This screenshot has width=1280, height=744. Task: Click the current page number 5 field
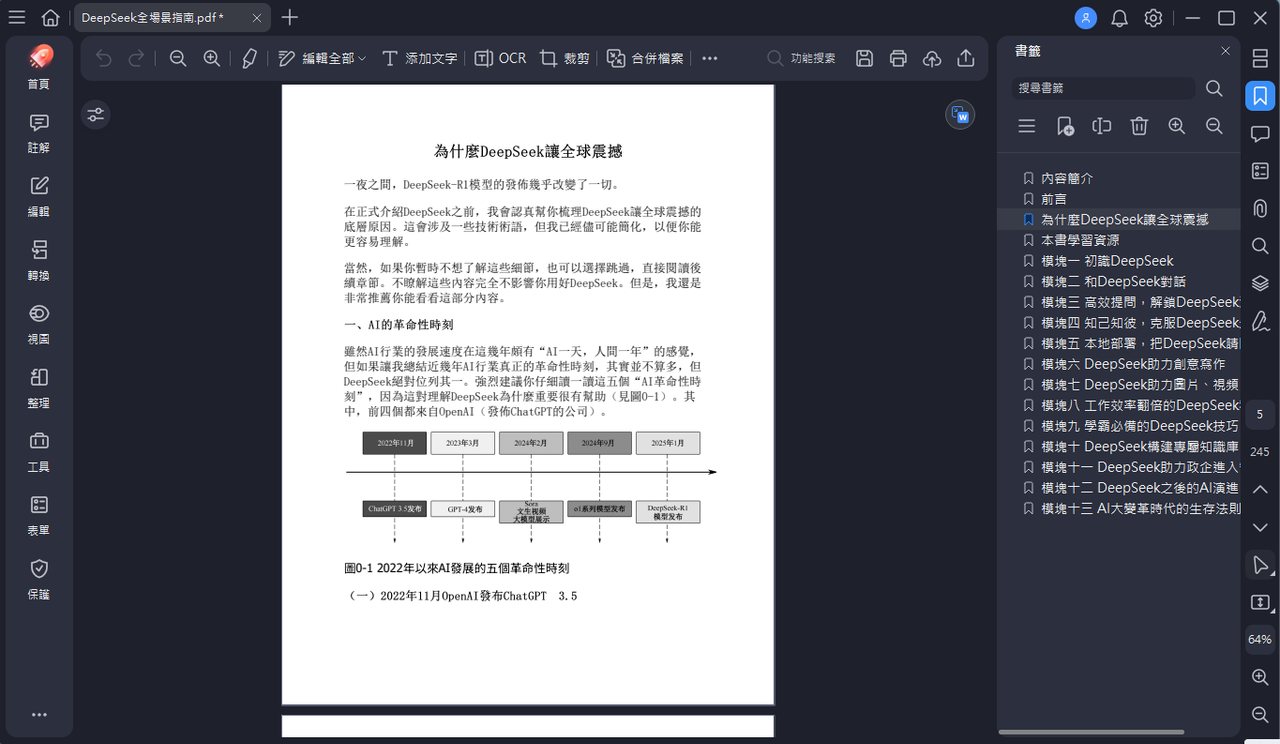pyautogui.click(x=1260, y=414)
